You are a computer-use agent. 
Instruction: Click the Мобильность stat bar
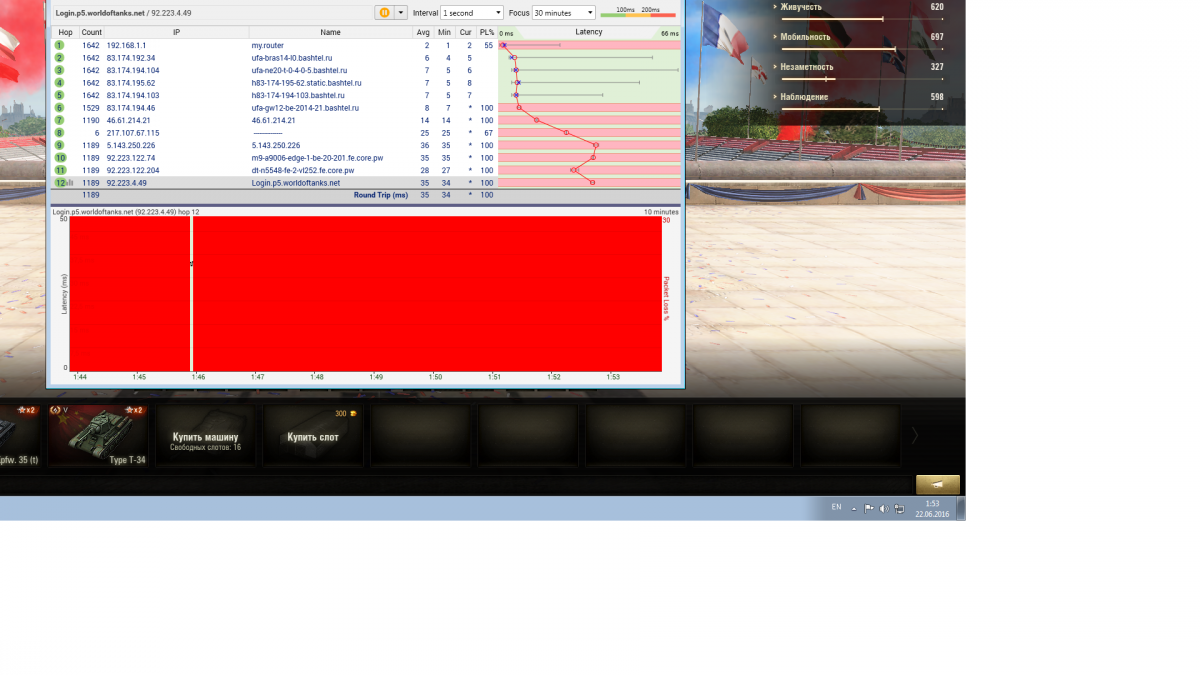pos(862,49)
